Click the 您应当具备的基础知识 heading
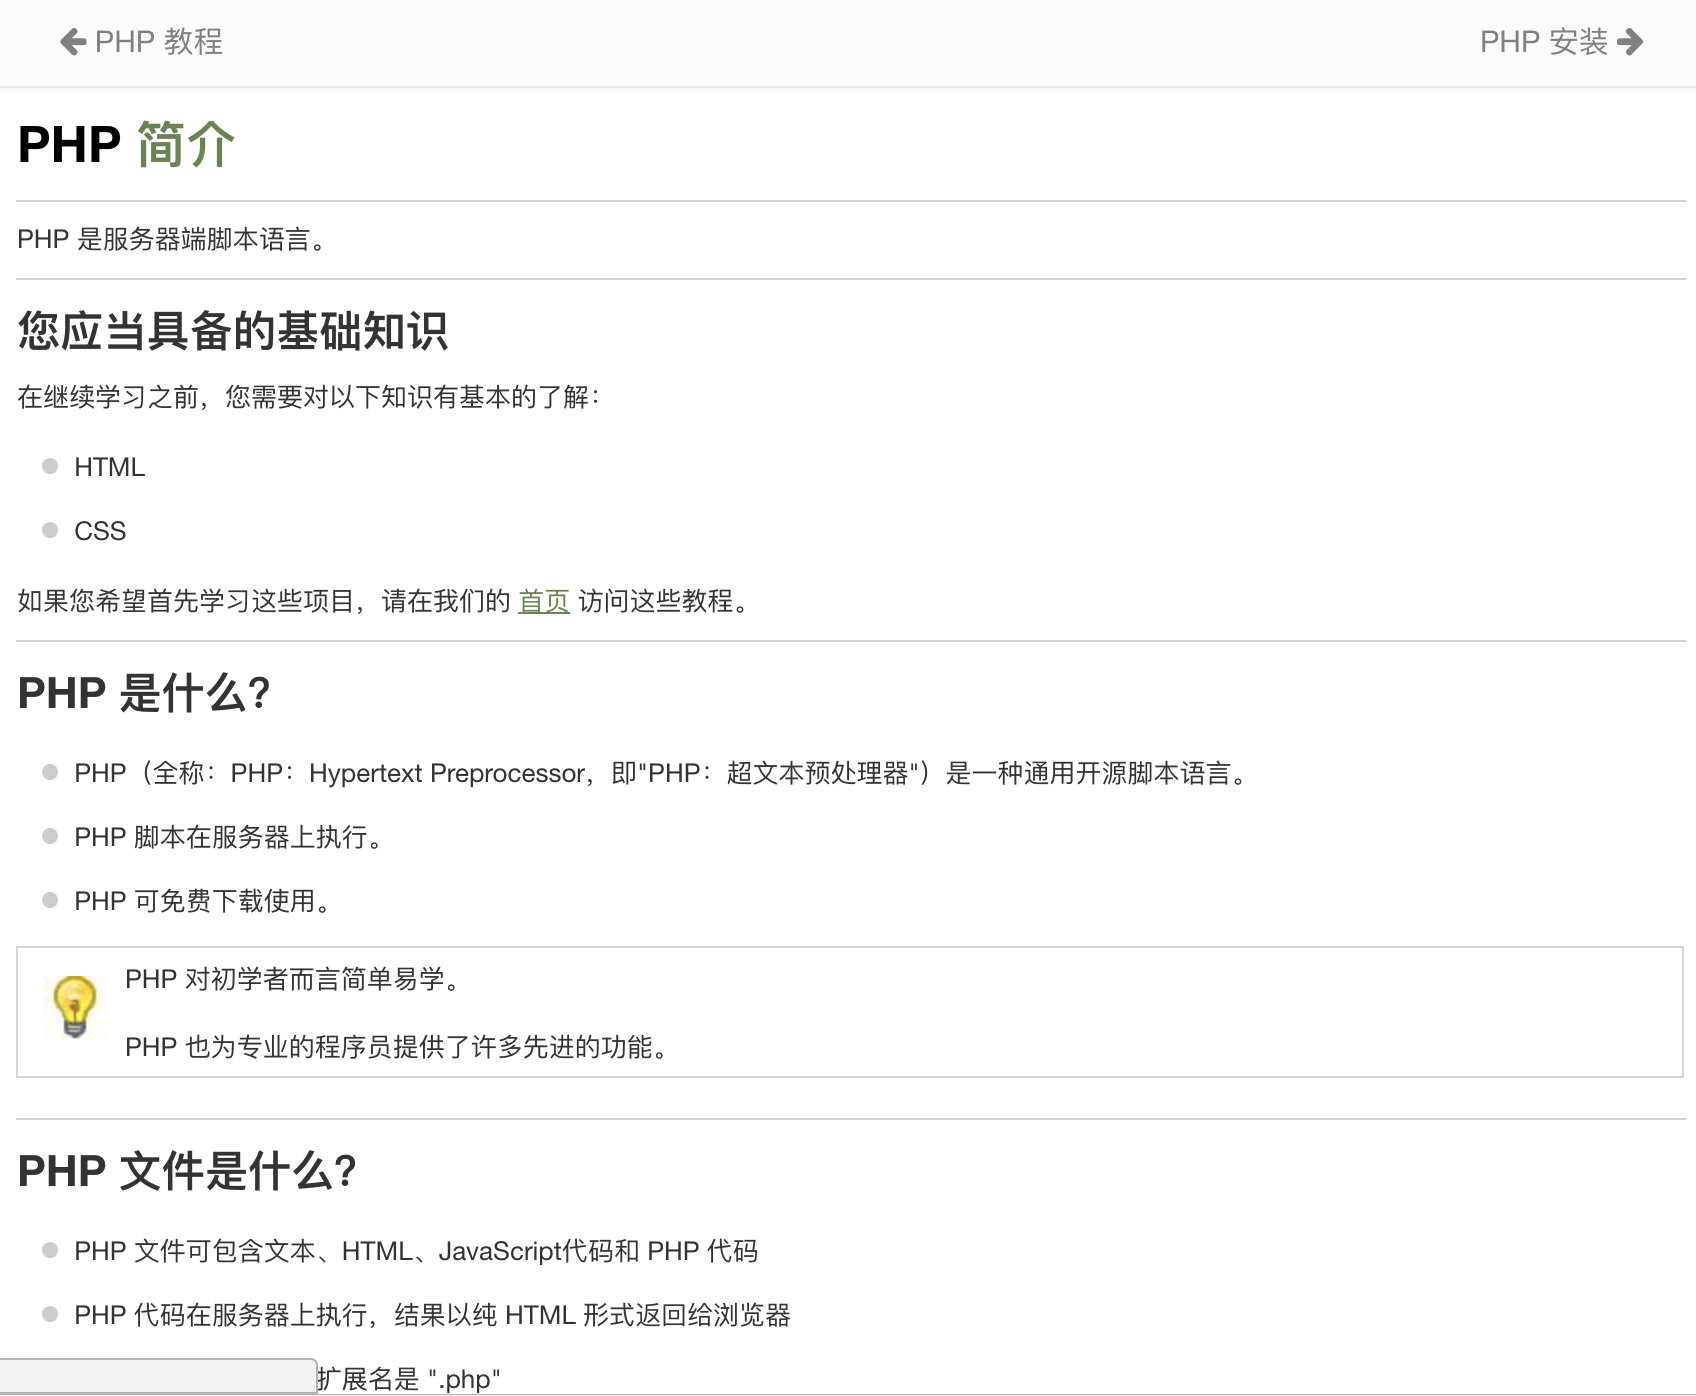Screen dimensions: 1696x1396 (232, 331)
